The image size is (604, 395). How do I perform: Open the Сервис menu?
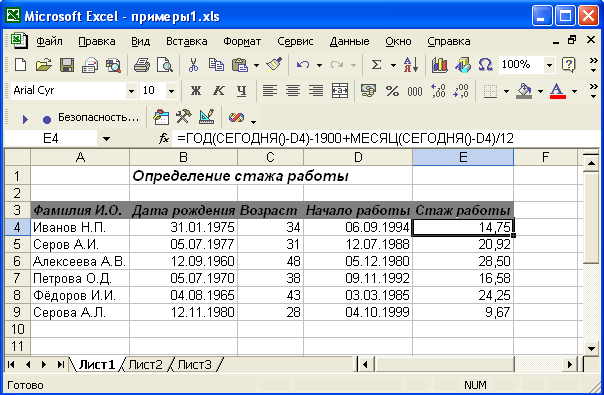pos(295,41)
